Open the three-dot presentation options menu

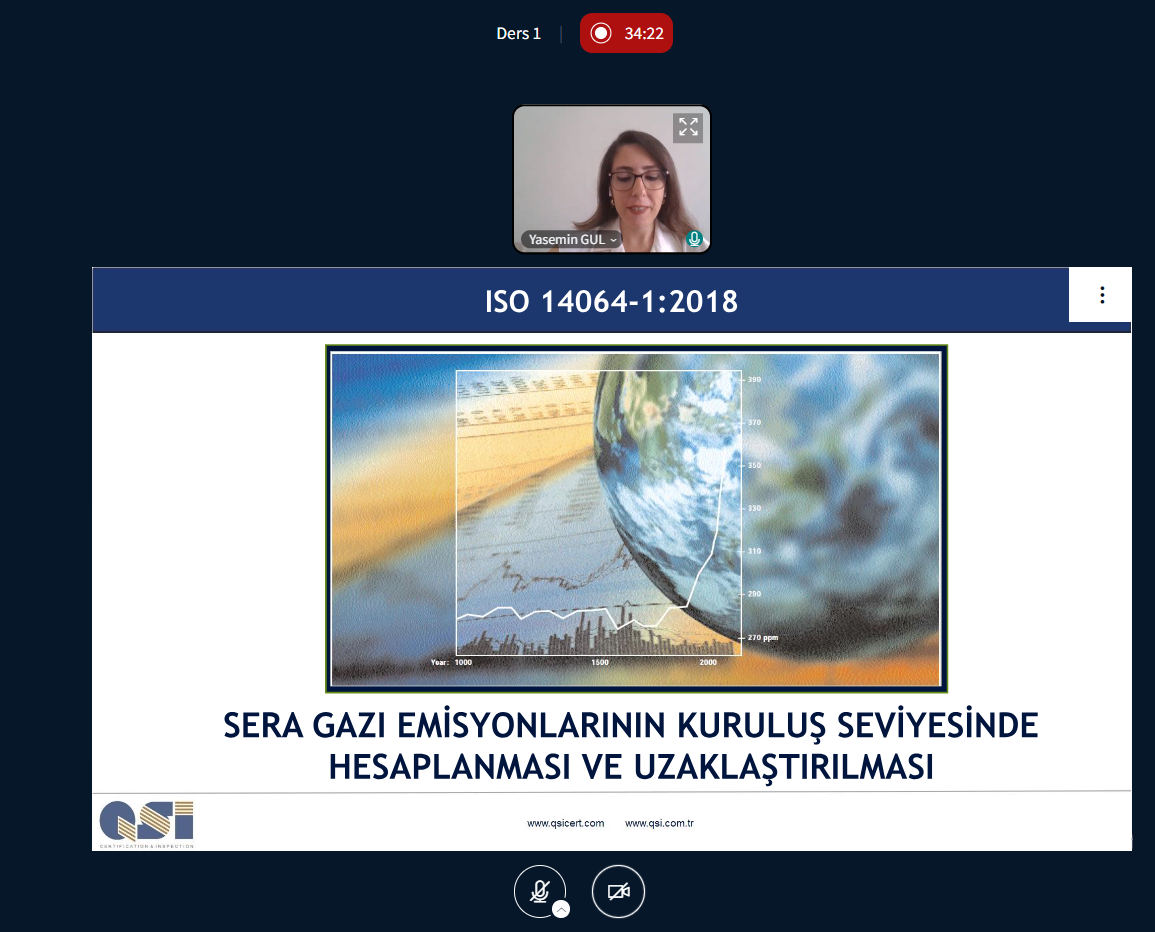coord(1101,295)
